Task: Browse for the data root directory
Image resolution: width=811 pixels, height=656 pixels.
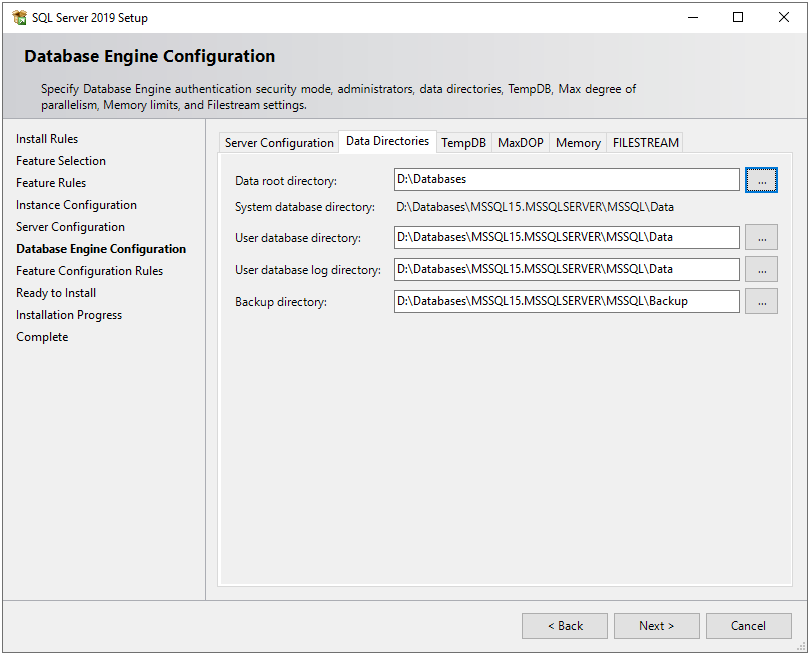Action: tap(761, 180)
